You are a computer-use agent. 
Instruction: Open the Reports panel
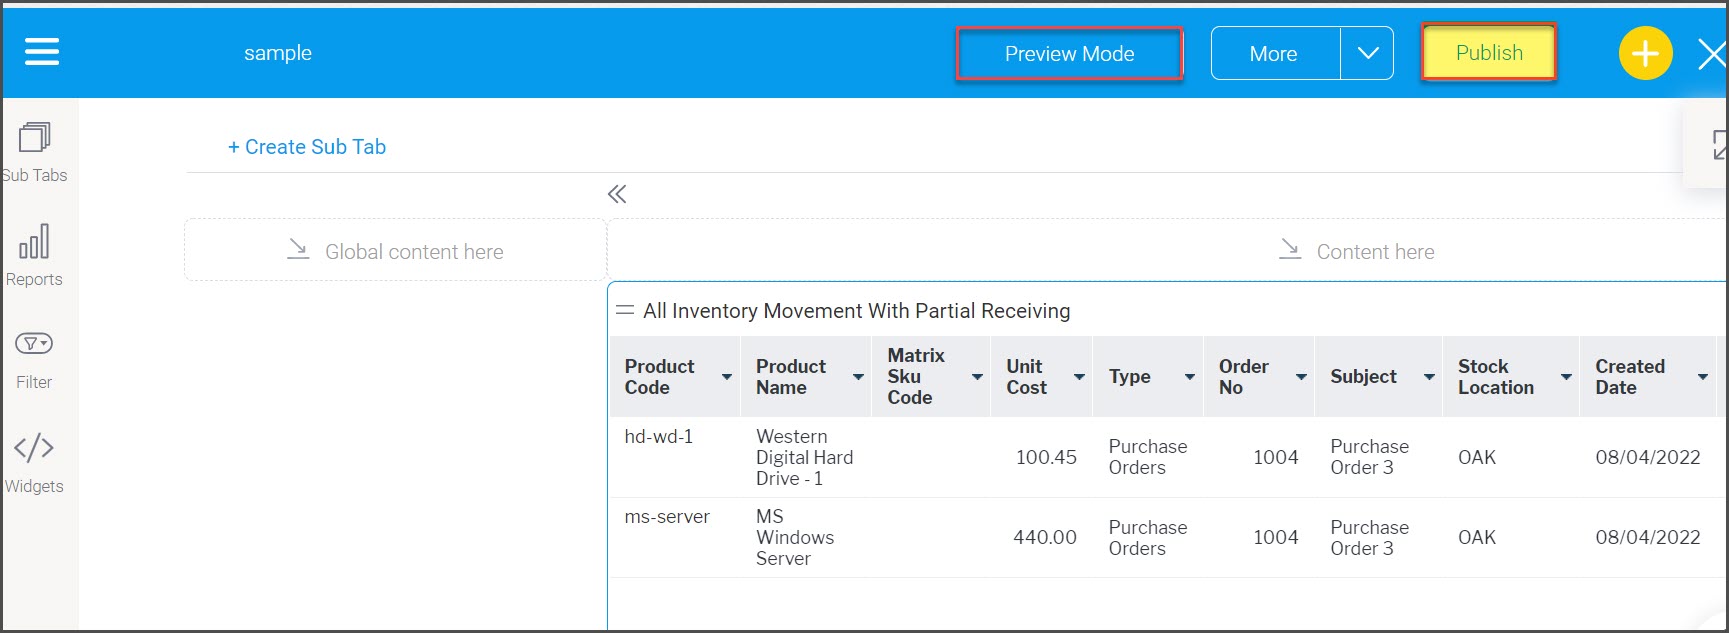[x=34, y=256]
